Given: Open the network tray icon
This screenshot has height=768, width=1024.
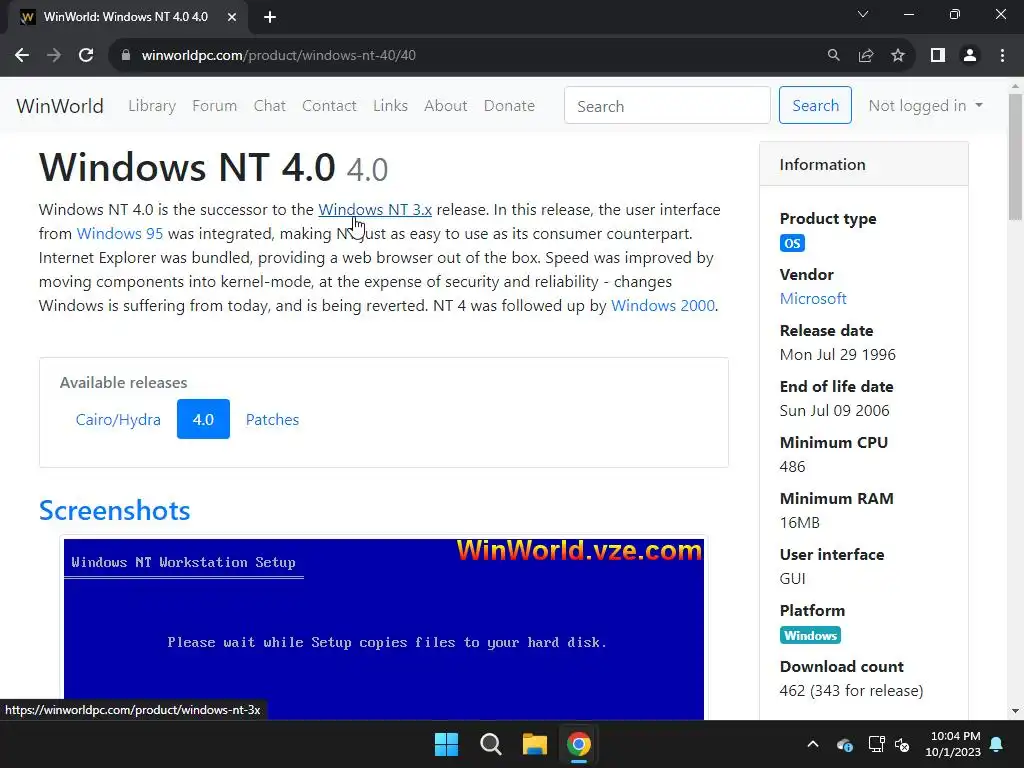Looking at the screenshot, I should 876,744.
